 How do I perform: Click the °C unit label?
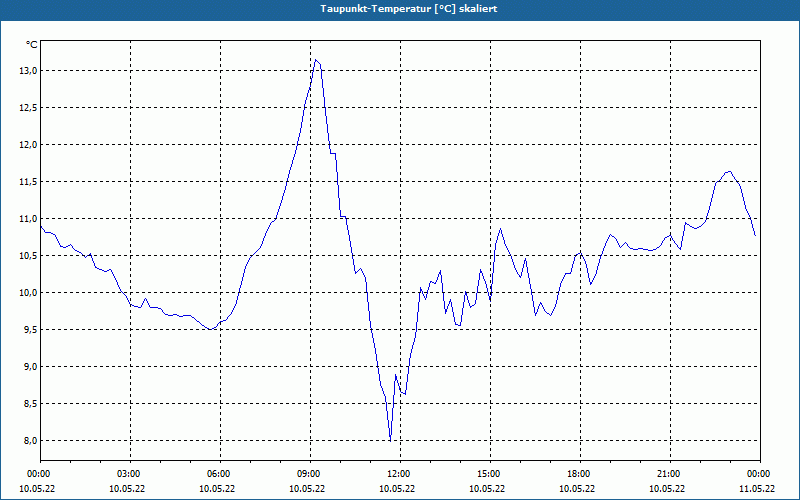click(32, 45)
